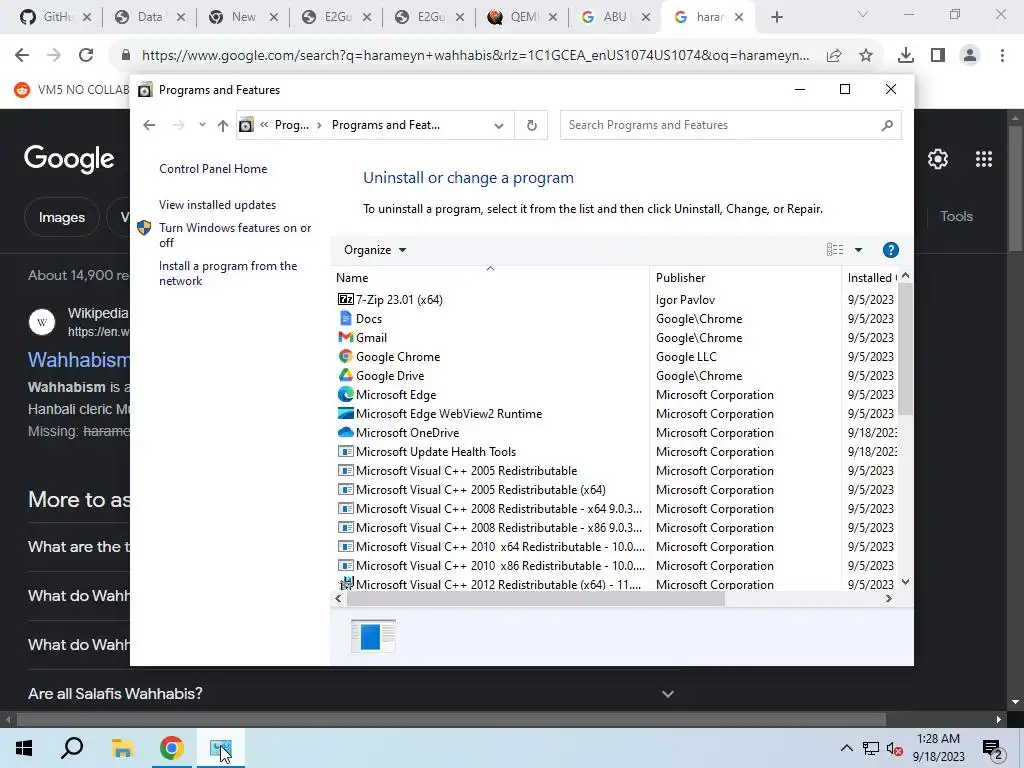Click the vertical scrollbar of the program list
The height and width of the screenshot is (768, 1024).
[x=904, y=348]
